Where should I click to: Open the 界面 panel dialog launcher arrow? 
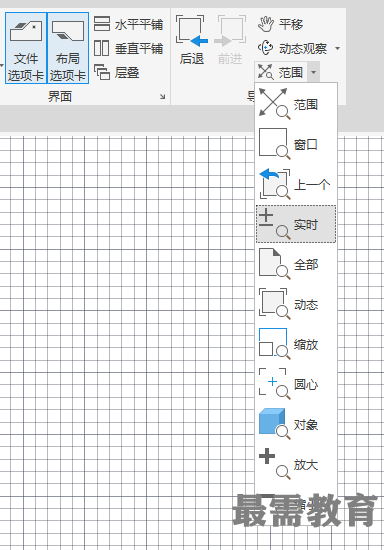coord(162,96)
